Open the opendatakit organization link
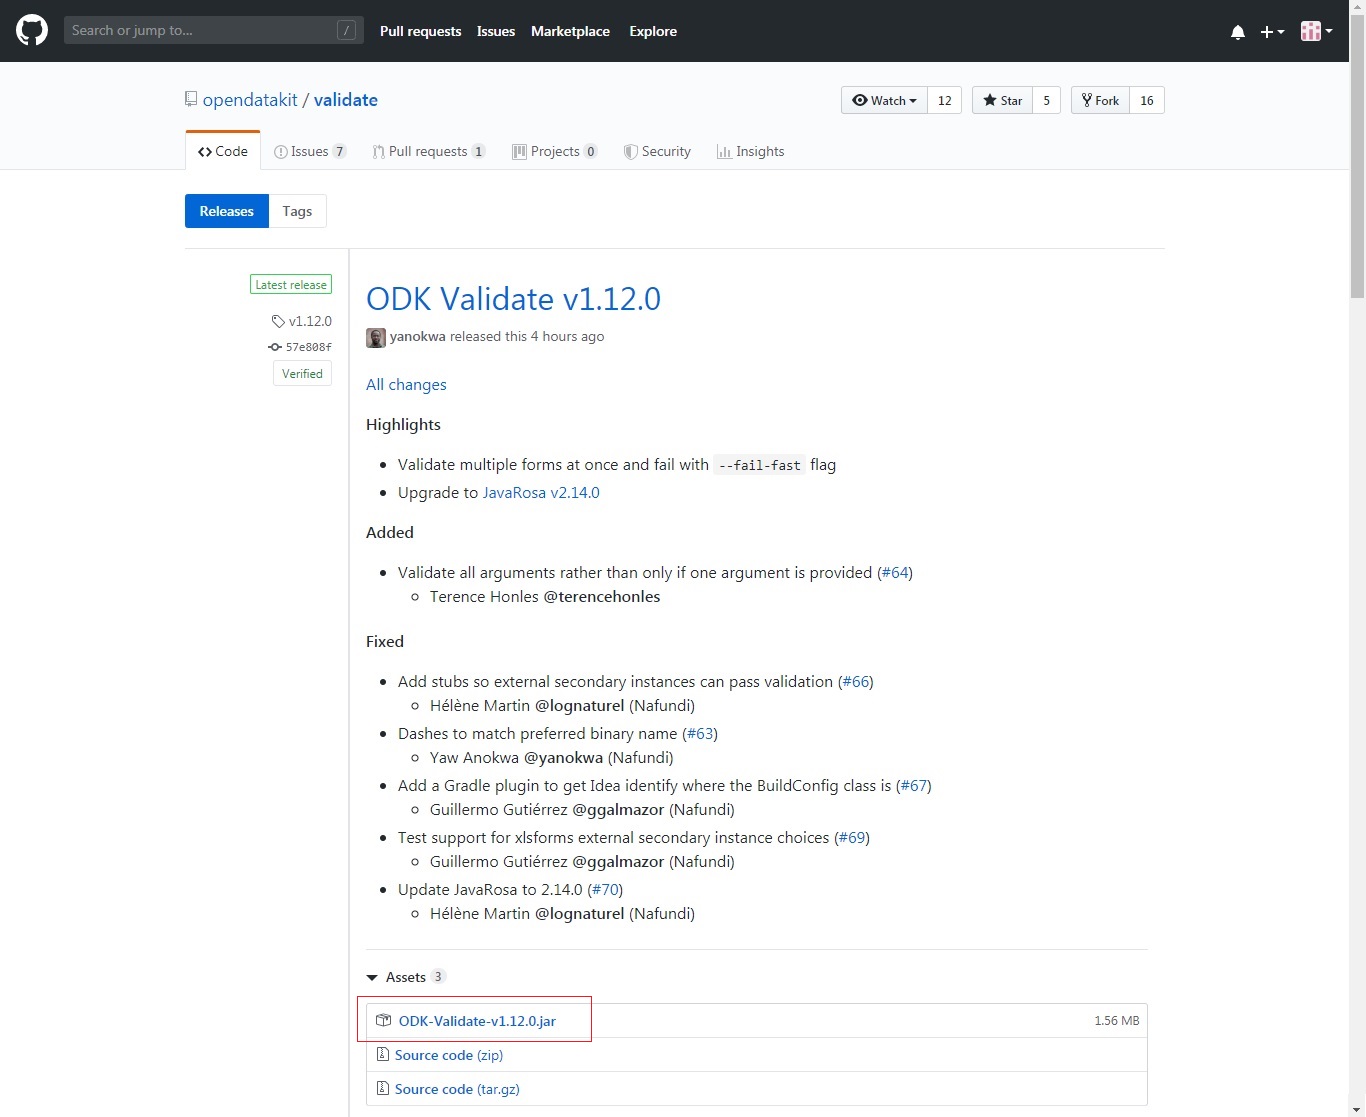 tap(250, 100)
